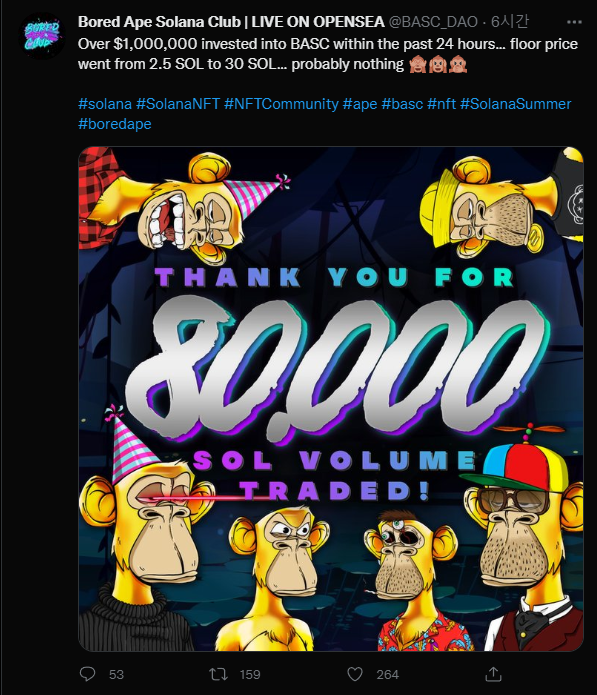This screenshot has height=695, width=597.
Task: Open the share upload icon
Action: click(x=493, y=674)
